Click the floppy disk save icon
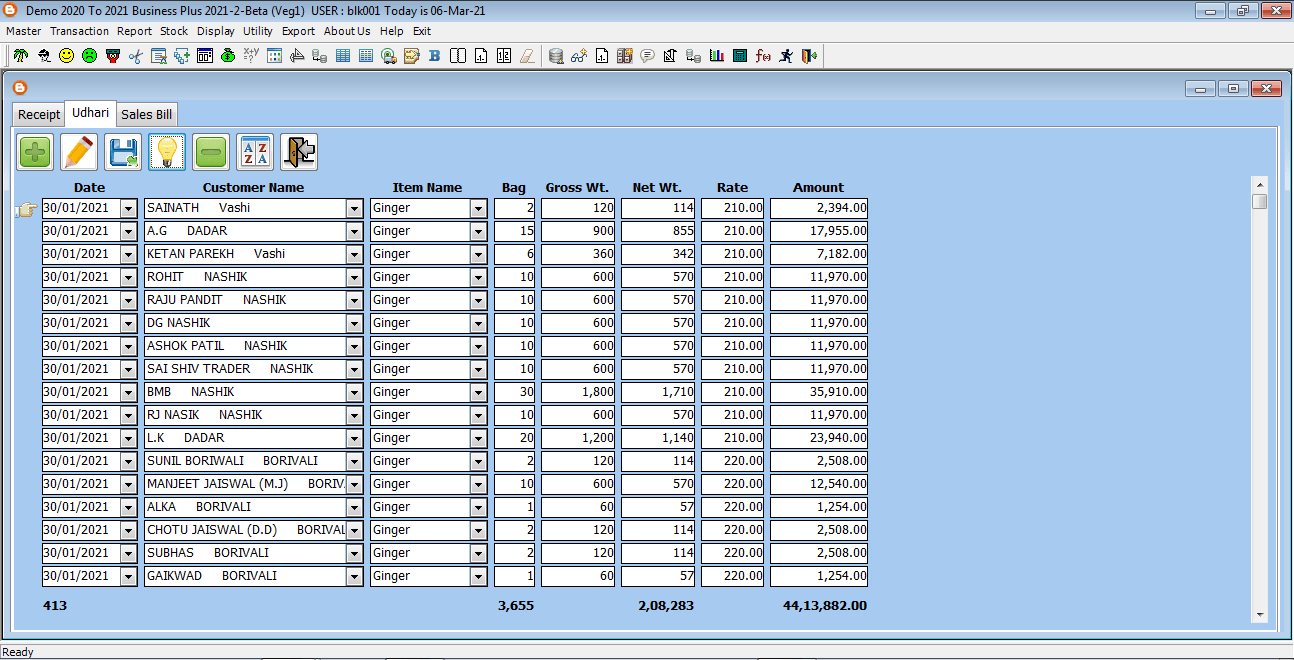 123,153
